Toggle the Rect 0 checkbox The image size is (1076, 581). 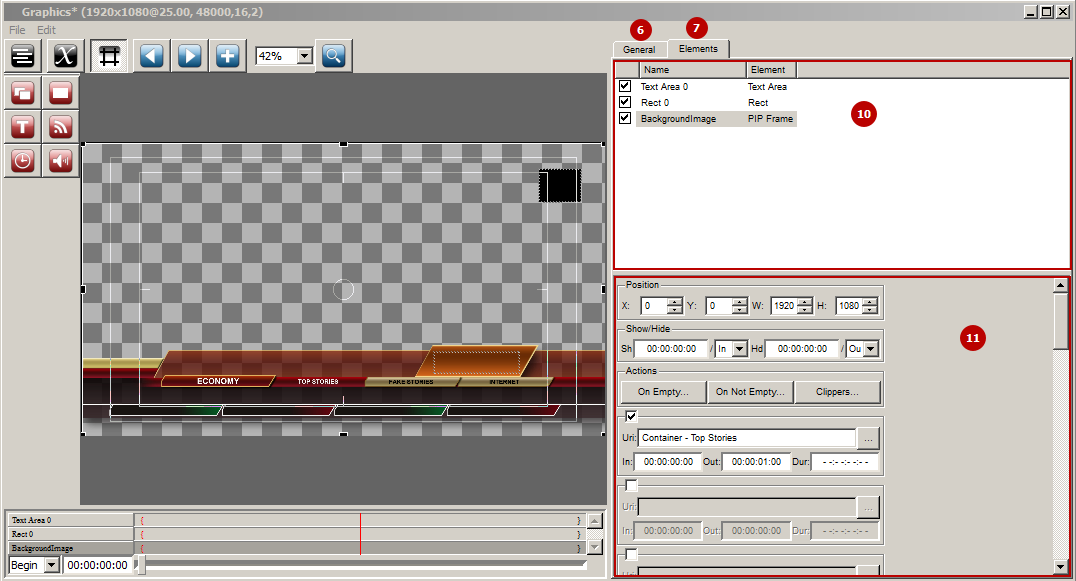[x=624, y=102]
